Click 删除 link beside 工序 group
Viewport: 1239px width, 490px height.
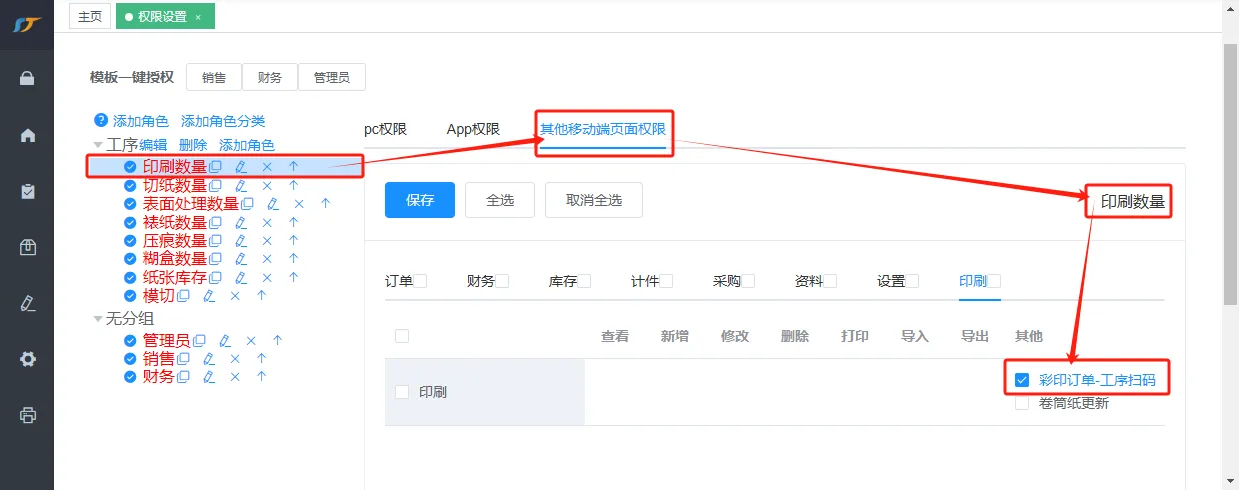(x=193, y=145)
